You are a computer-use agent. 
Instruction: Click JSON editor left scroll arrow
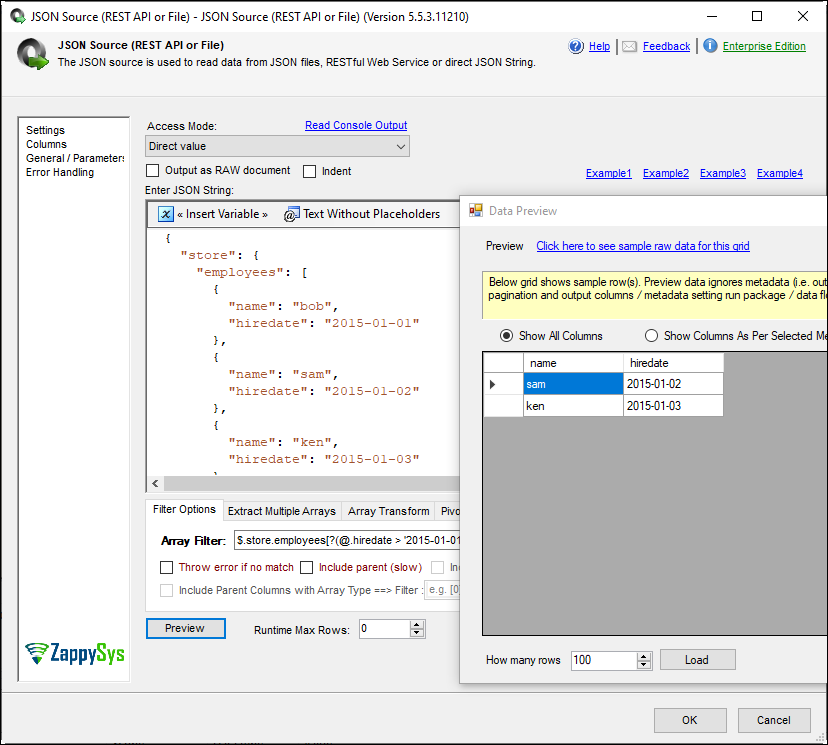tap(155, 483)
